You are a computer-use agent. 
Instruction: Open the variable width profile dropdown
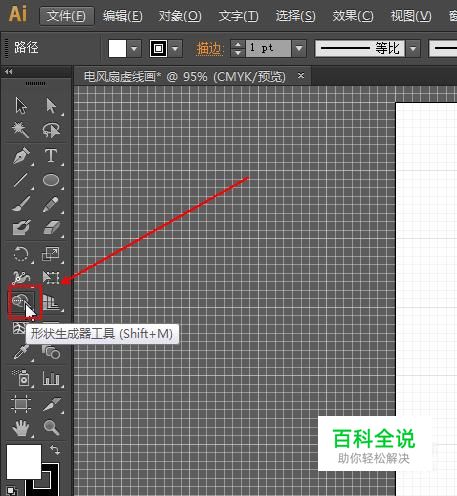click(x=413, y=49)
